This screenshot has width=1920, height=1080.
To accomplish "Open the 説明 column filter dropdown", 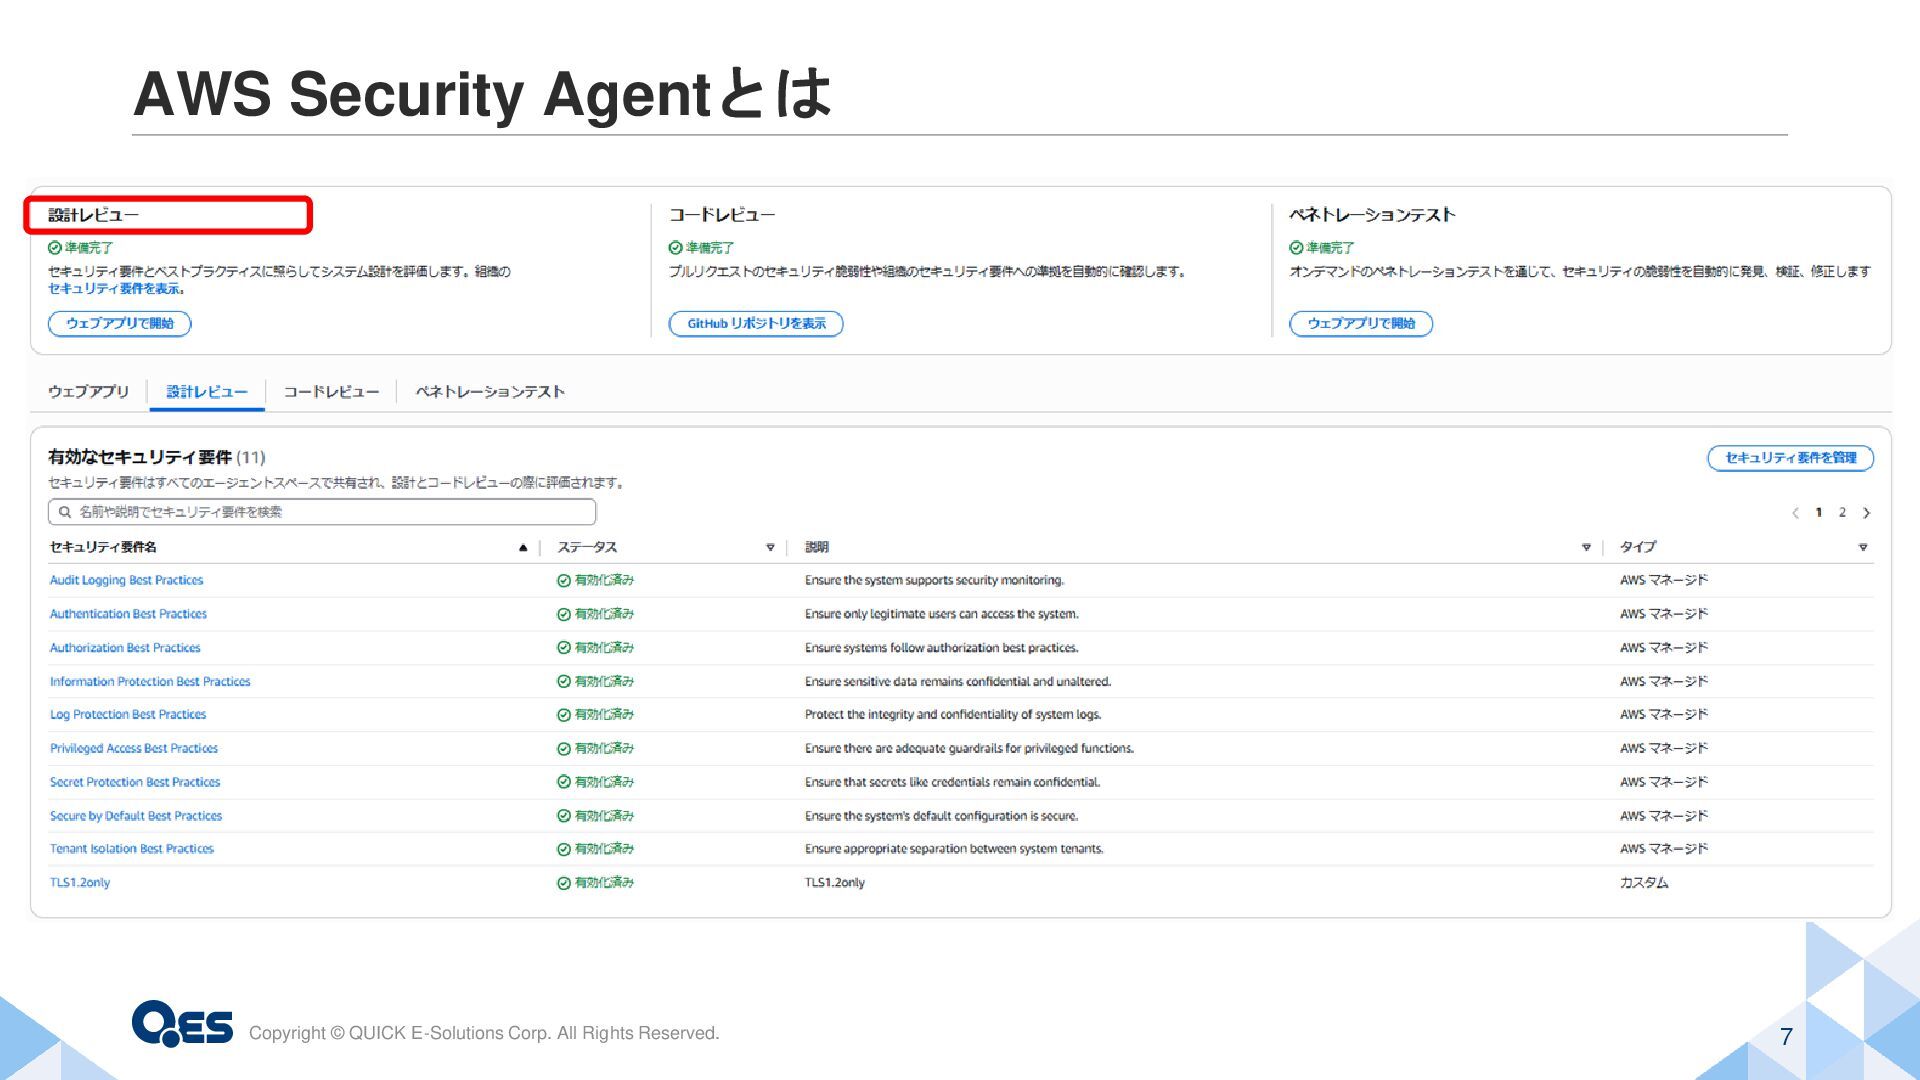I will pos(1586,547).
